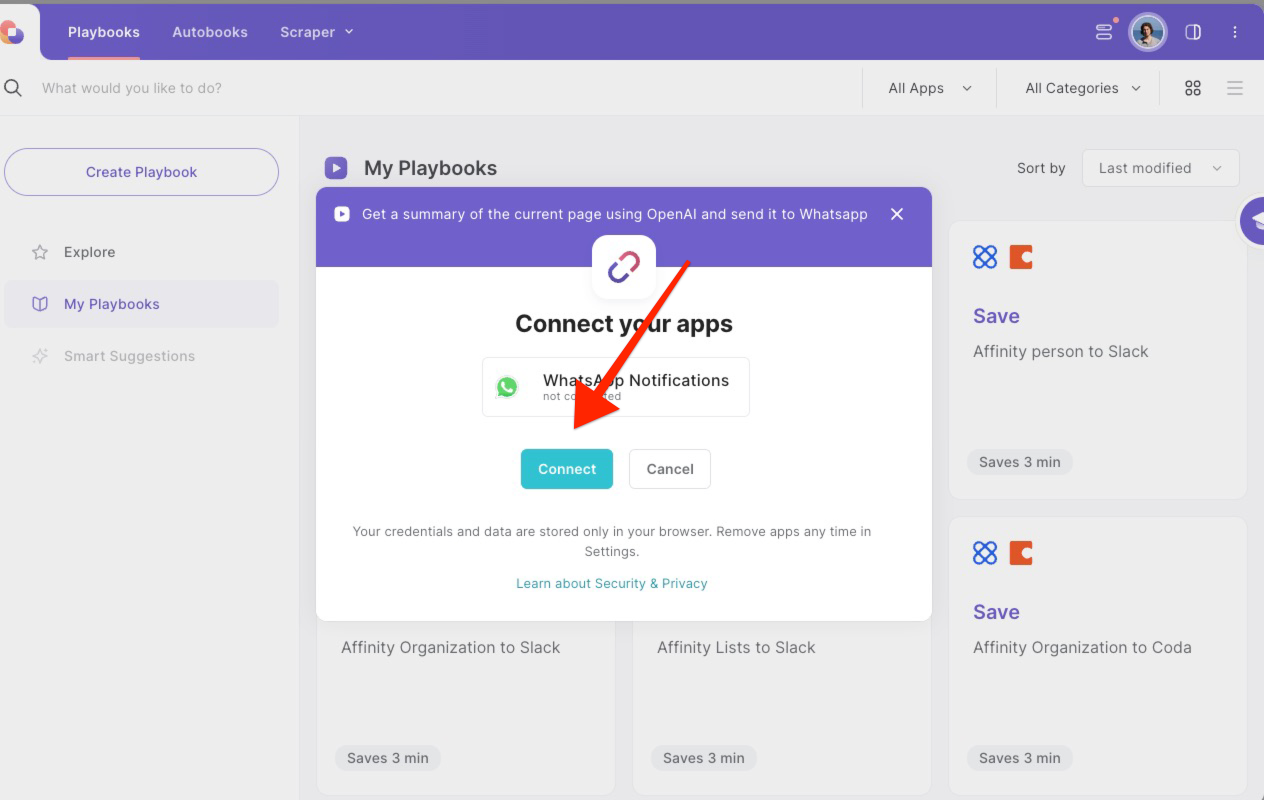The width and height of the screenshot is (1264, 800).
Task: Click the Smart Suggestions sparkle icon
Action: pyautogui.click(x=40, y=355)
